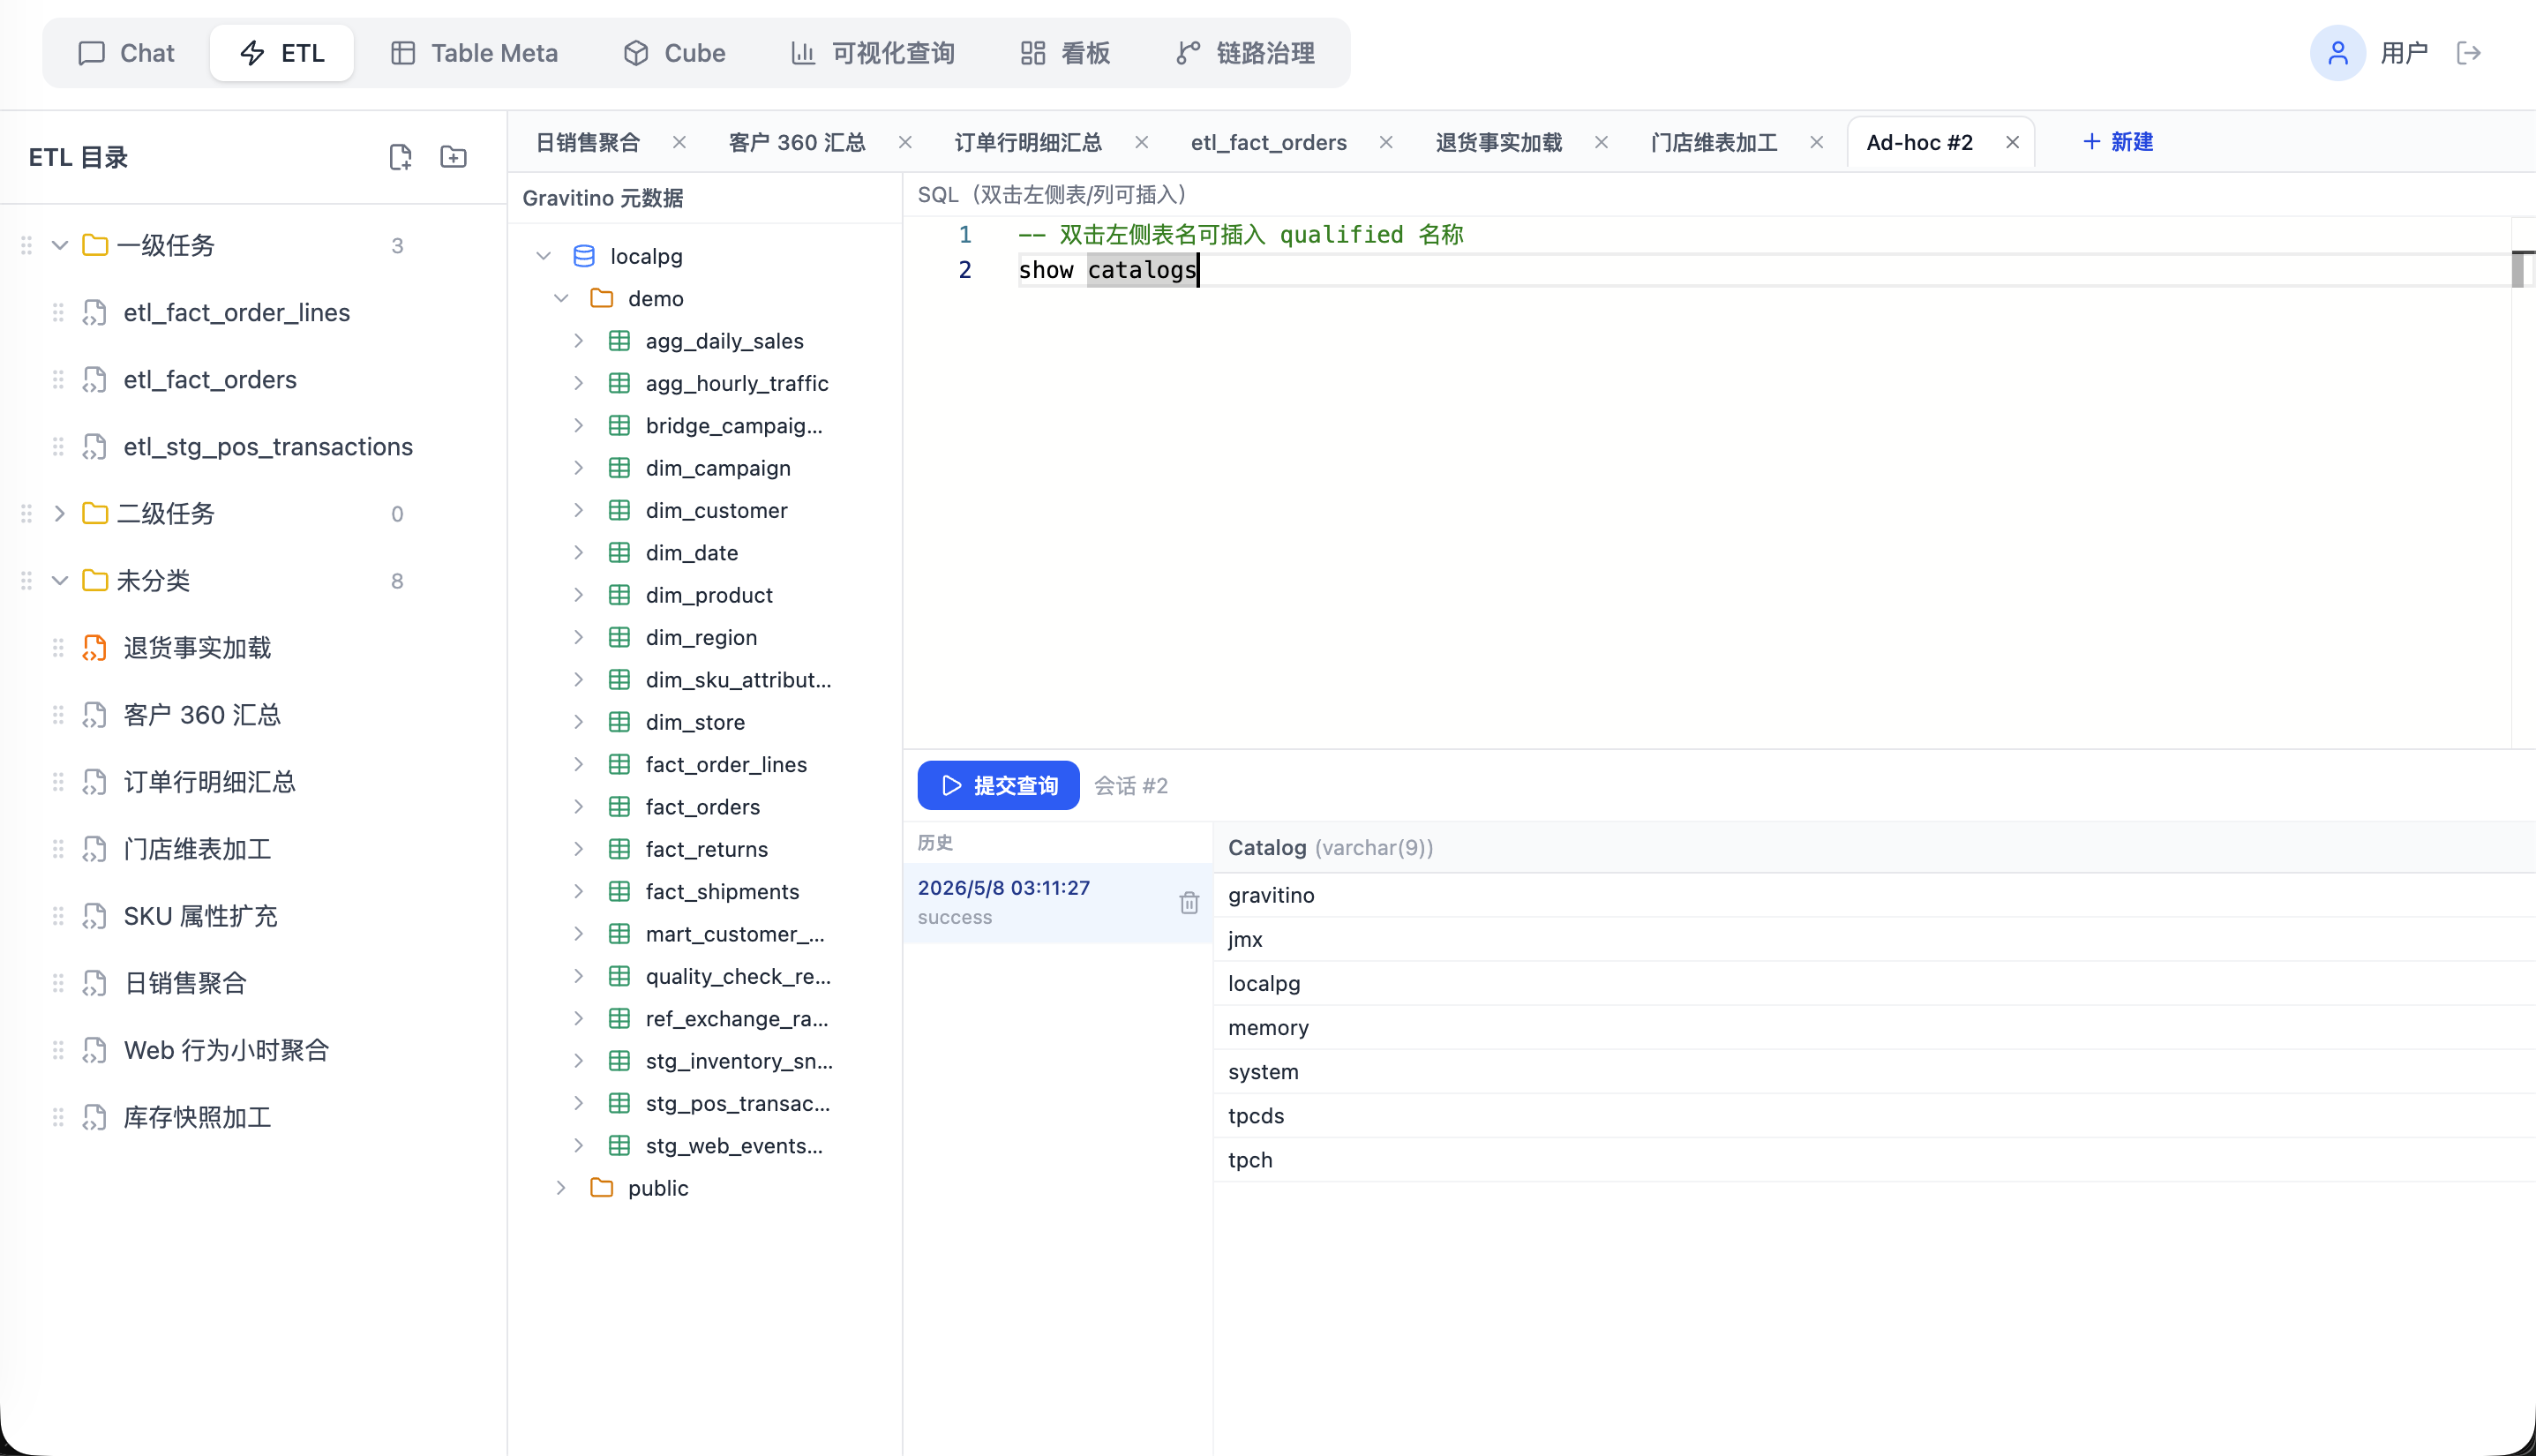Click the user avatar icon
Viewport: 2536px width, 1456px height.
coord(2337,53)
